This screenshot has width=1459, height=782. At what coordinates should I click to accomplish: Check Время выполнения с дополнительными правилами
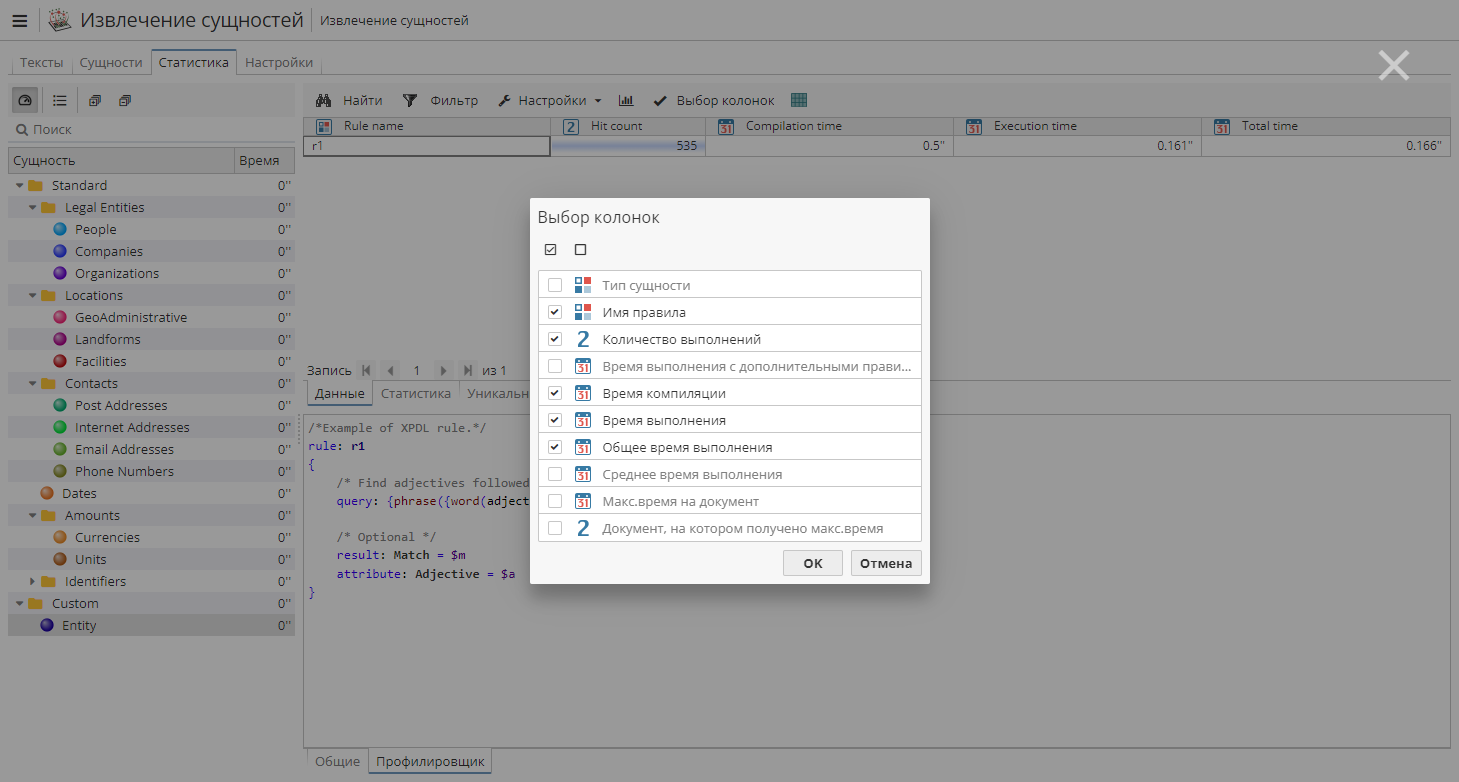click(555, 366)
